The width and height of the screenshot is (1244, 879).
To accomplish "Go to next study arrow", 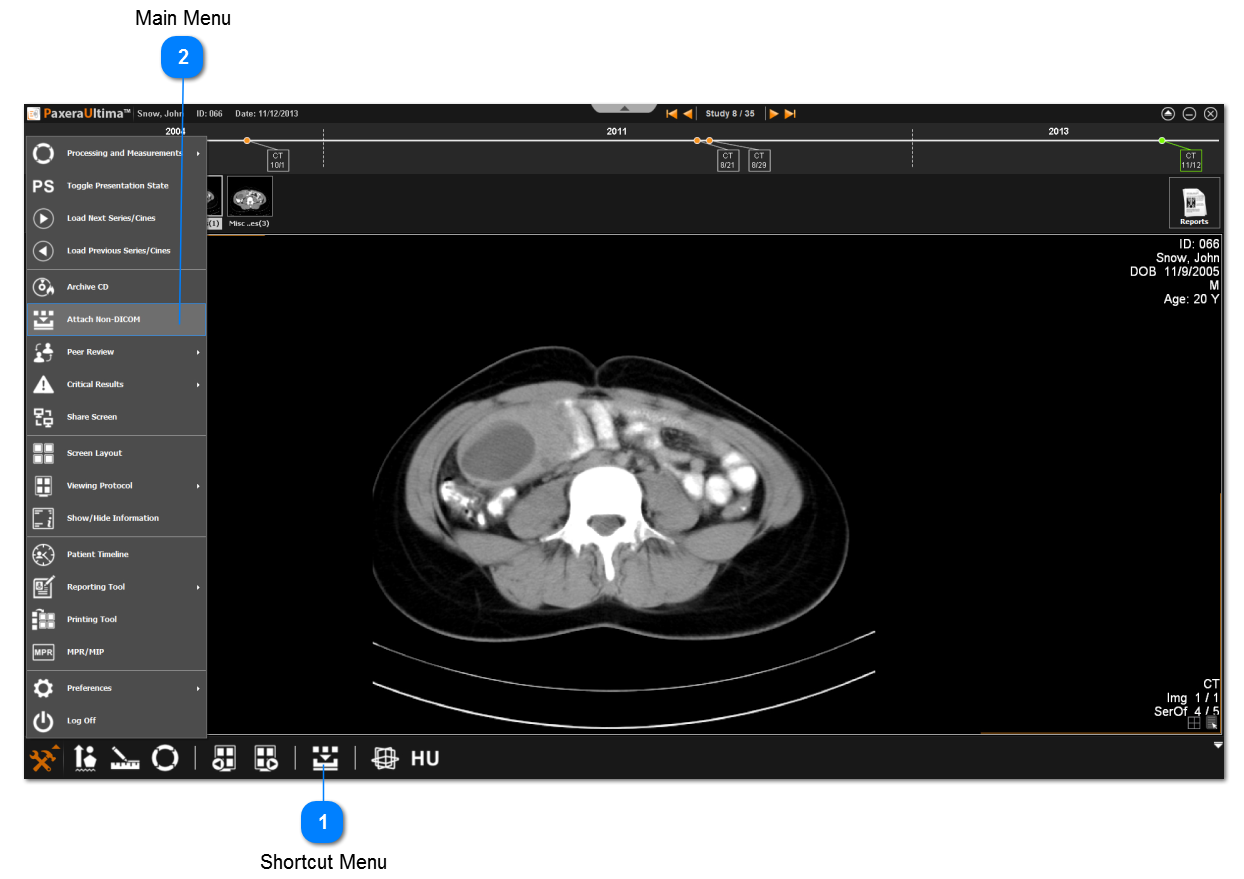I will [x=774, y=114].
